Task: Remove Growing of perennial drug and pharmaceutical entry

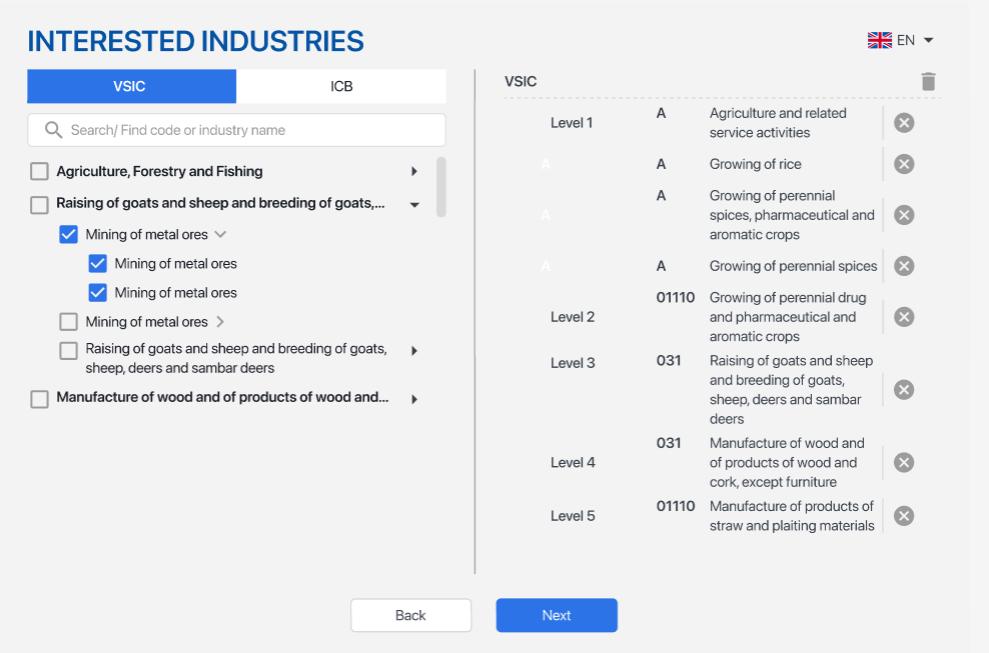Action: point(904,317)
